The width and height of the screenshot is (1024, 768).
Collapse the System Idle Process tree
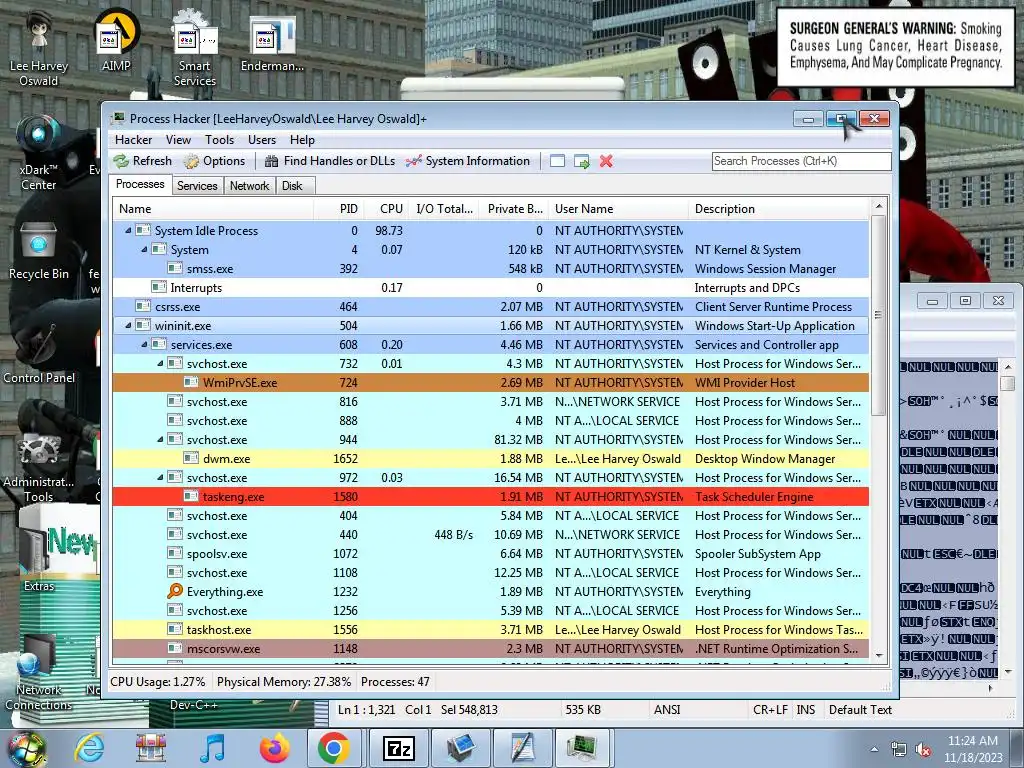click(x=128, y=231)
